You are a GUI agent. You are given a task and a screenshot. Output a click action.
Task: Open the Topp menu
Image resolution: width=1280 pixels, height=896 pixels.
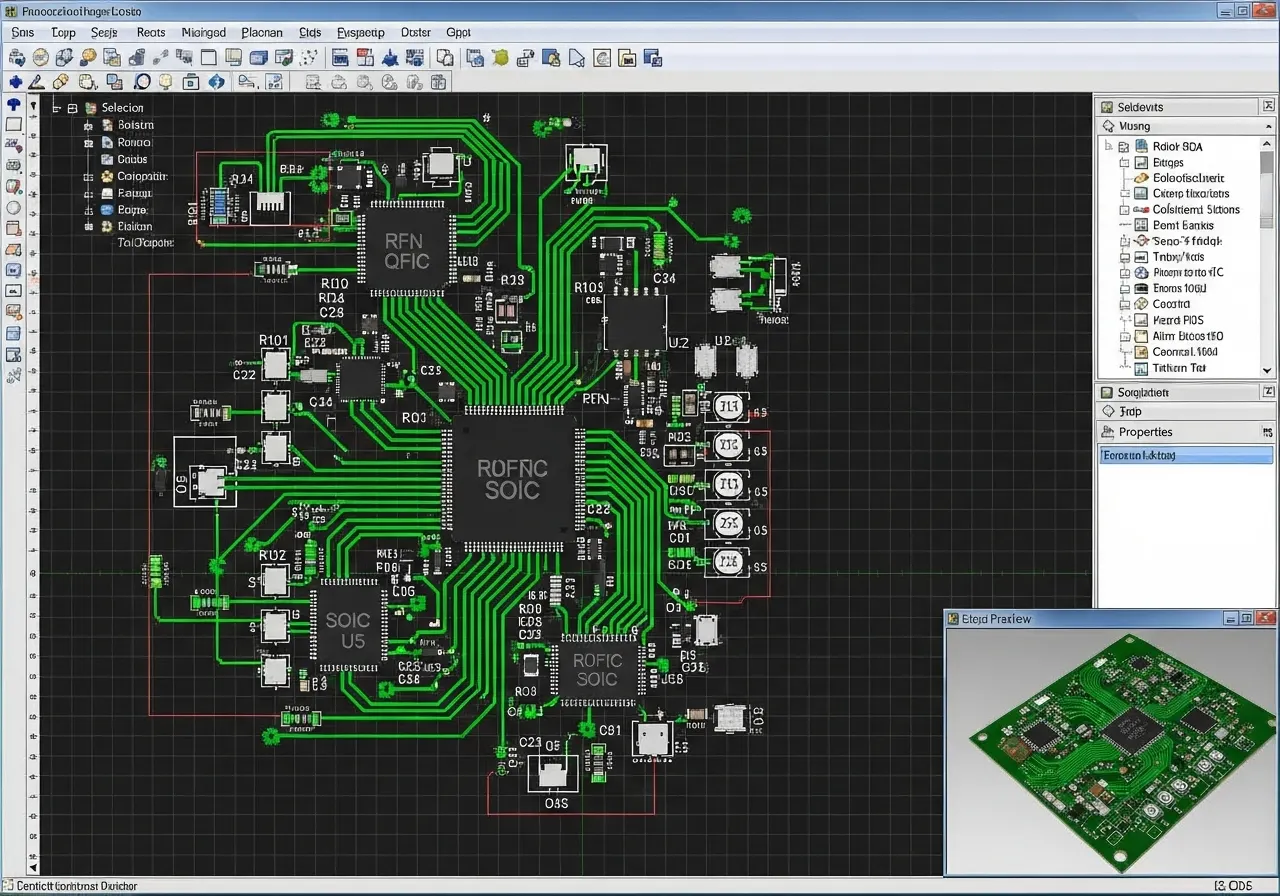(63, 32)
